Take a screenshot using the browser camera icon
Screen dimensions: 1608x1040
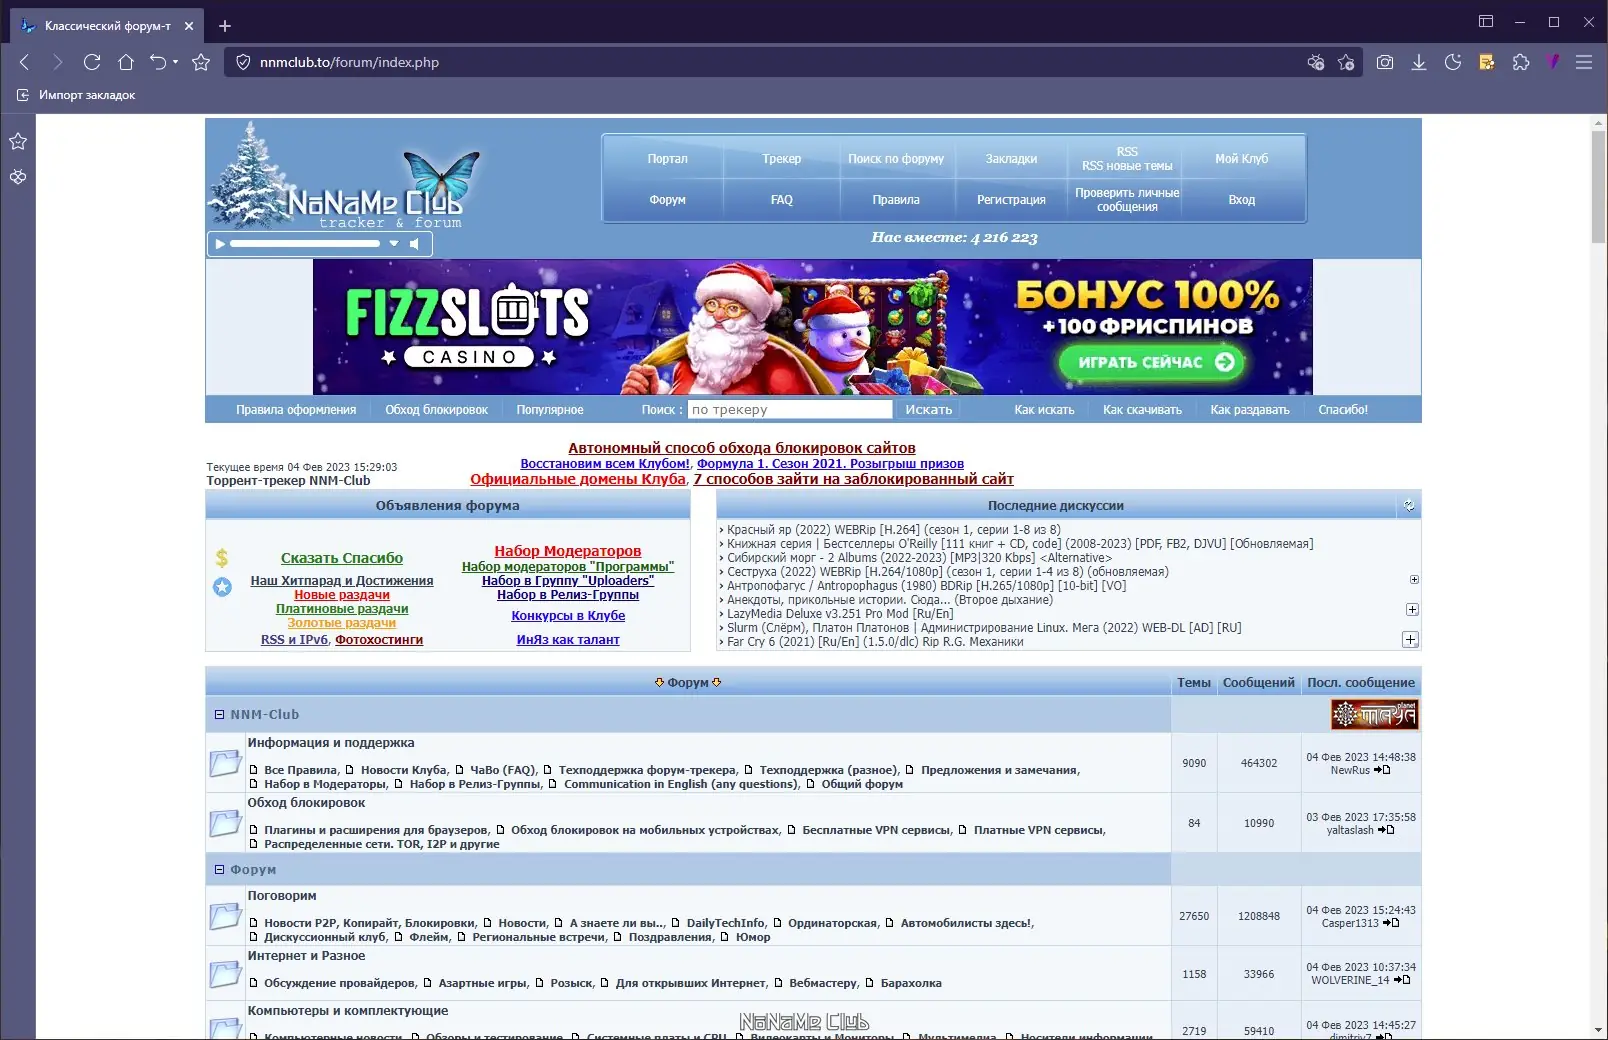pos(1385,62)
